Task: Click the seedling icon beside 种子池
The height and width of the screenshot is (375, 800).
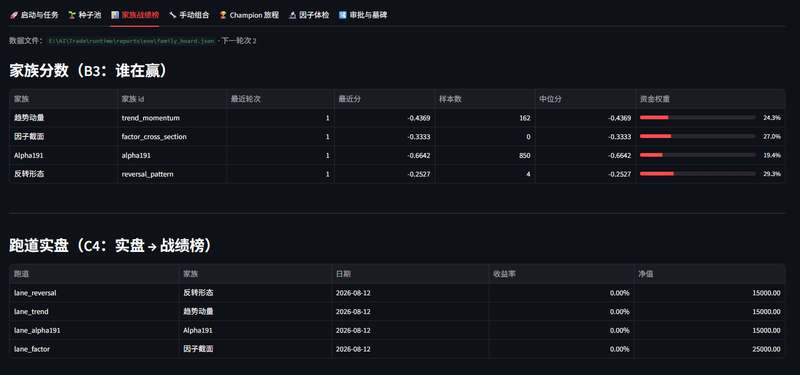Action: 72,15
